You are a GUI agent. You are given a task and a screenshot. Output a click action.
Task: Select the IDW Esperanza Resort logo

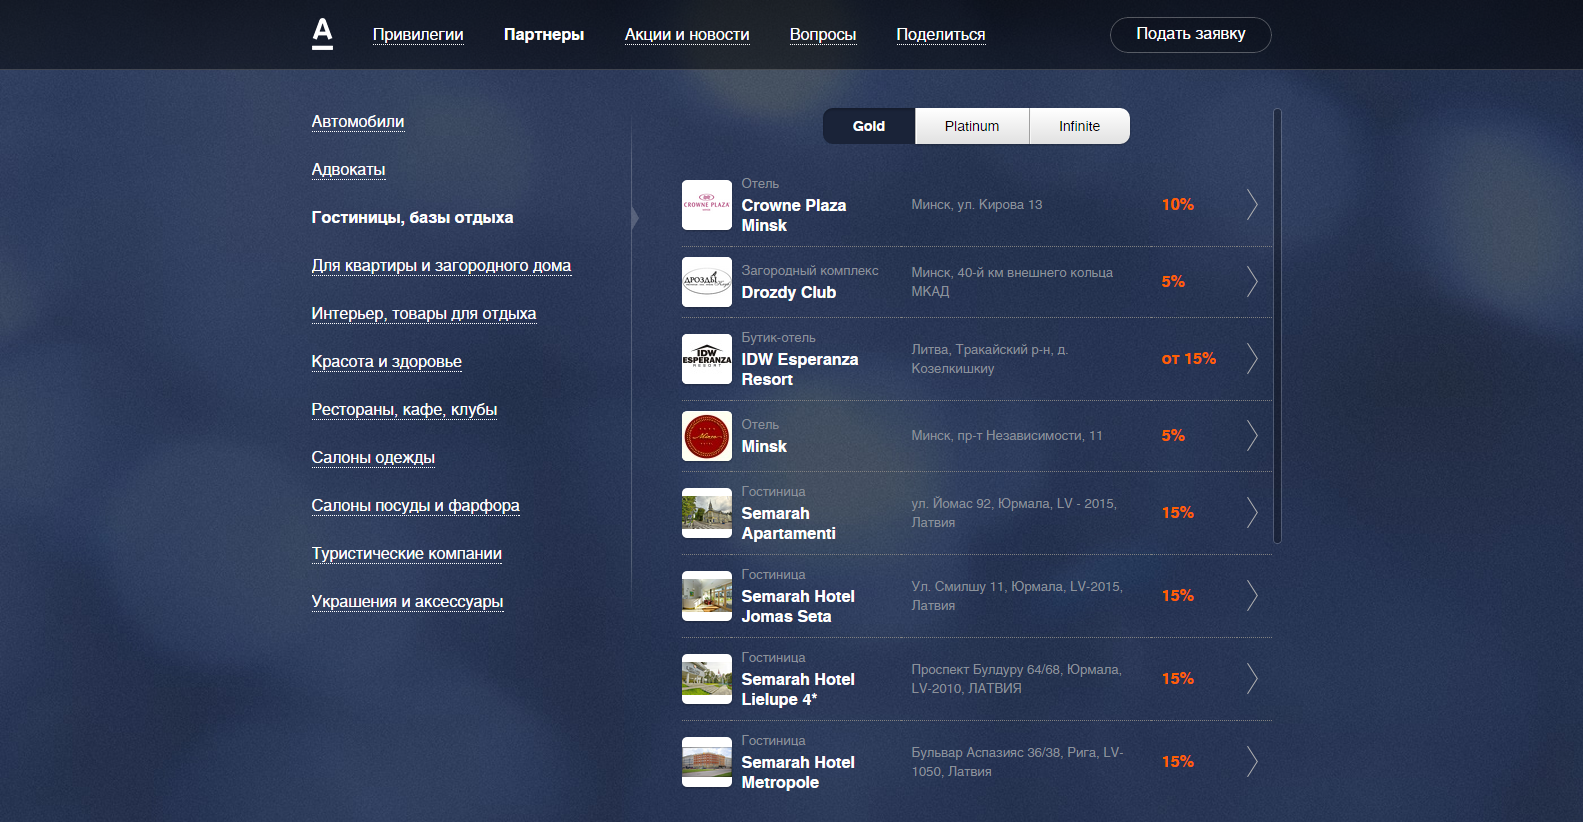tap(706, 359)
